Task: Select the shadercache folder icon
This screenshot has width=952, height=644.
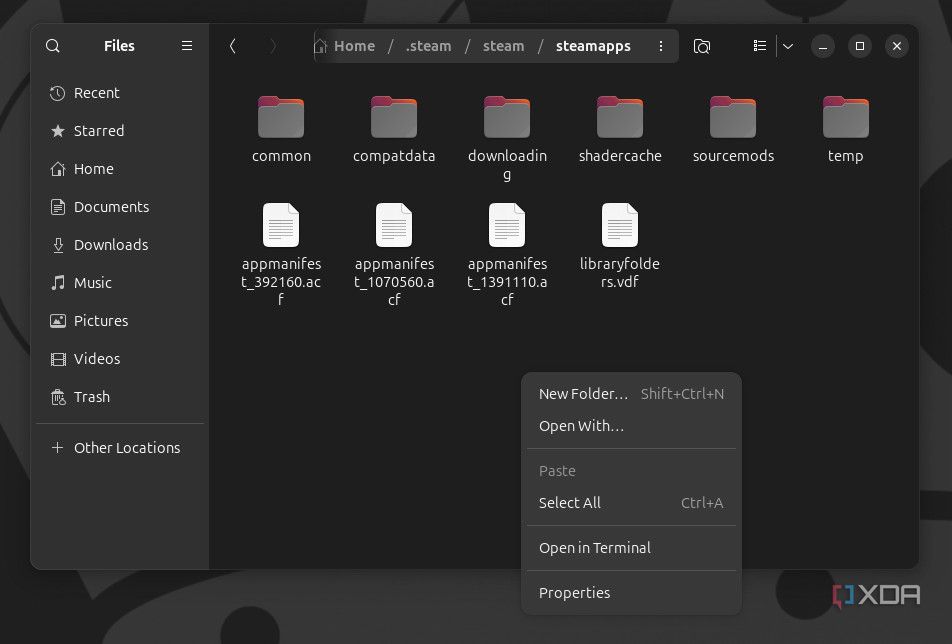Action: pyautogui.click(x=620, y=117)
